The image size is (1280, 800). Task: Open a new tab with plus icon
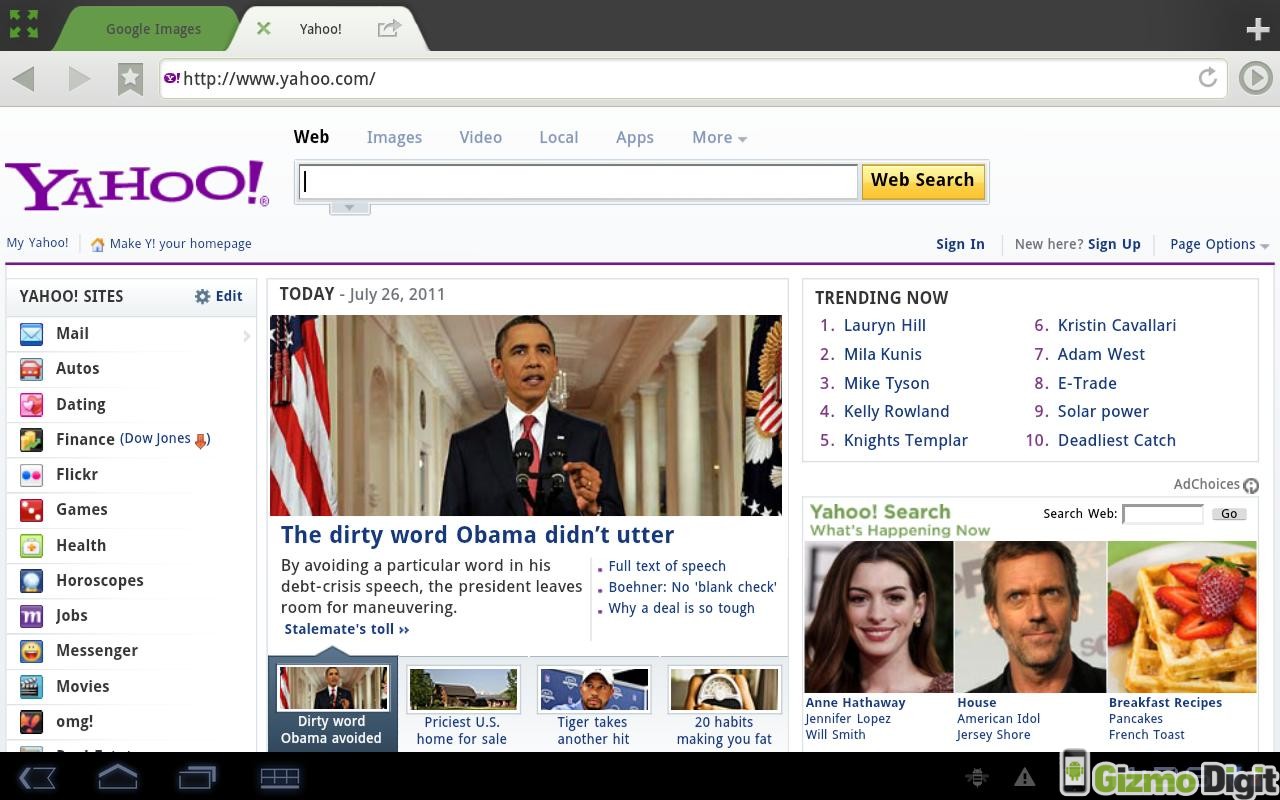[x=1257, y=29]
